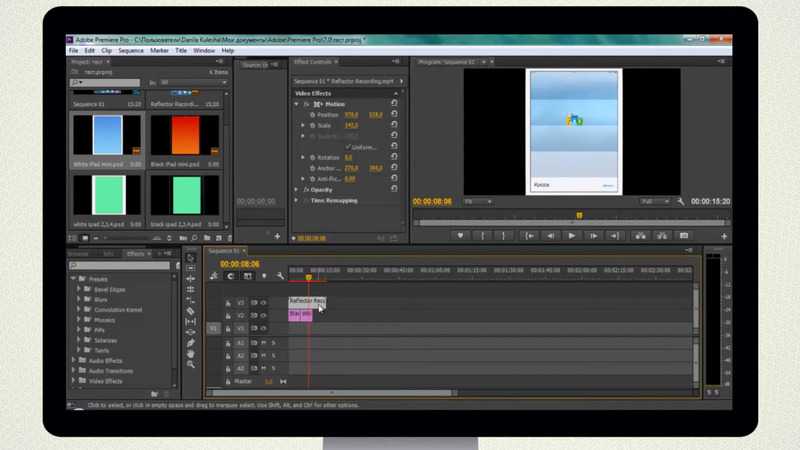
Task: Open the Fit zoom level dropdown
Action: pos(476,201)
